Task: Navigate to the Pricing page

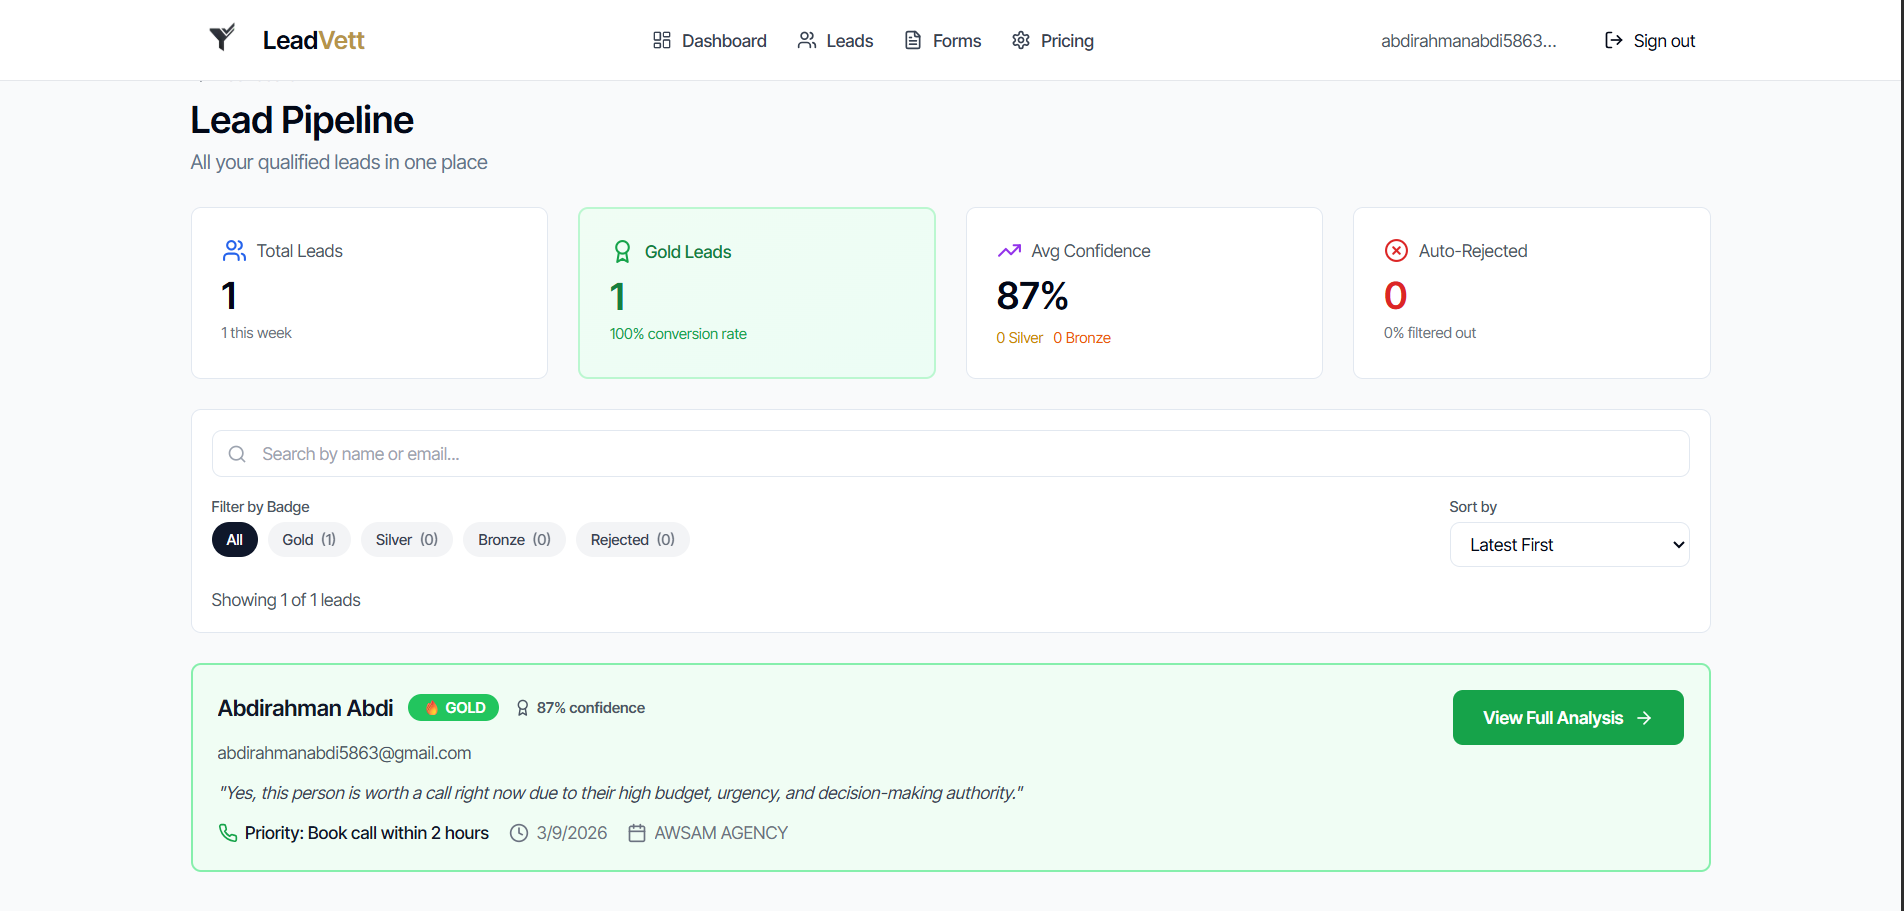Action: click(x=1066, y=40)
